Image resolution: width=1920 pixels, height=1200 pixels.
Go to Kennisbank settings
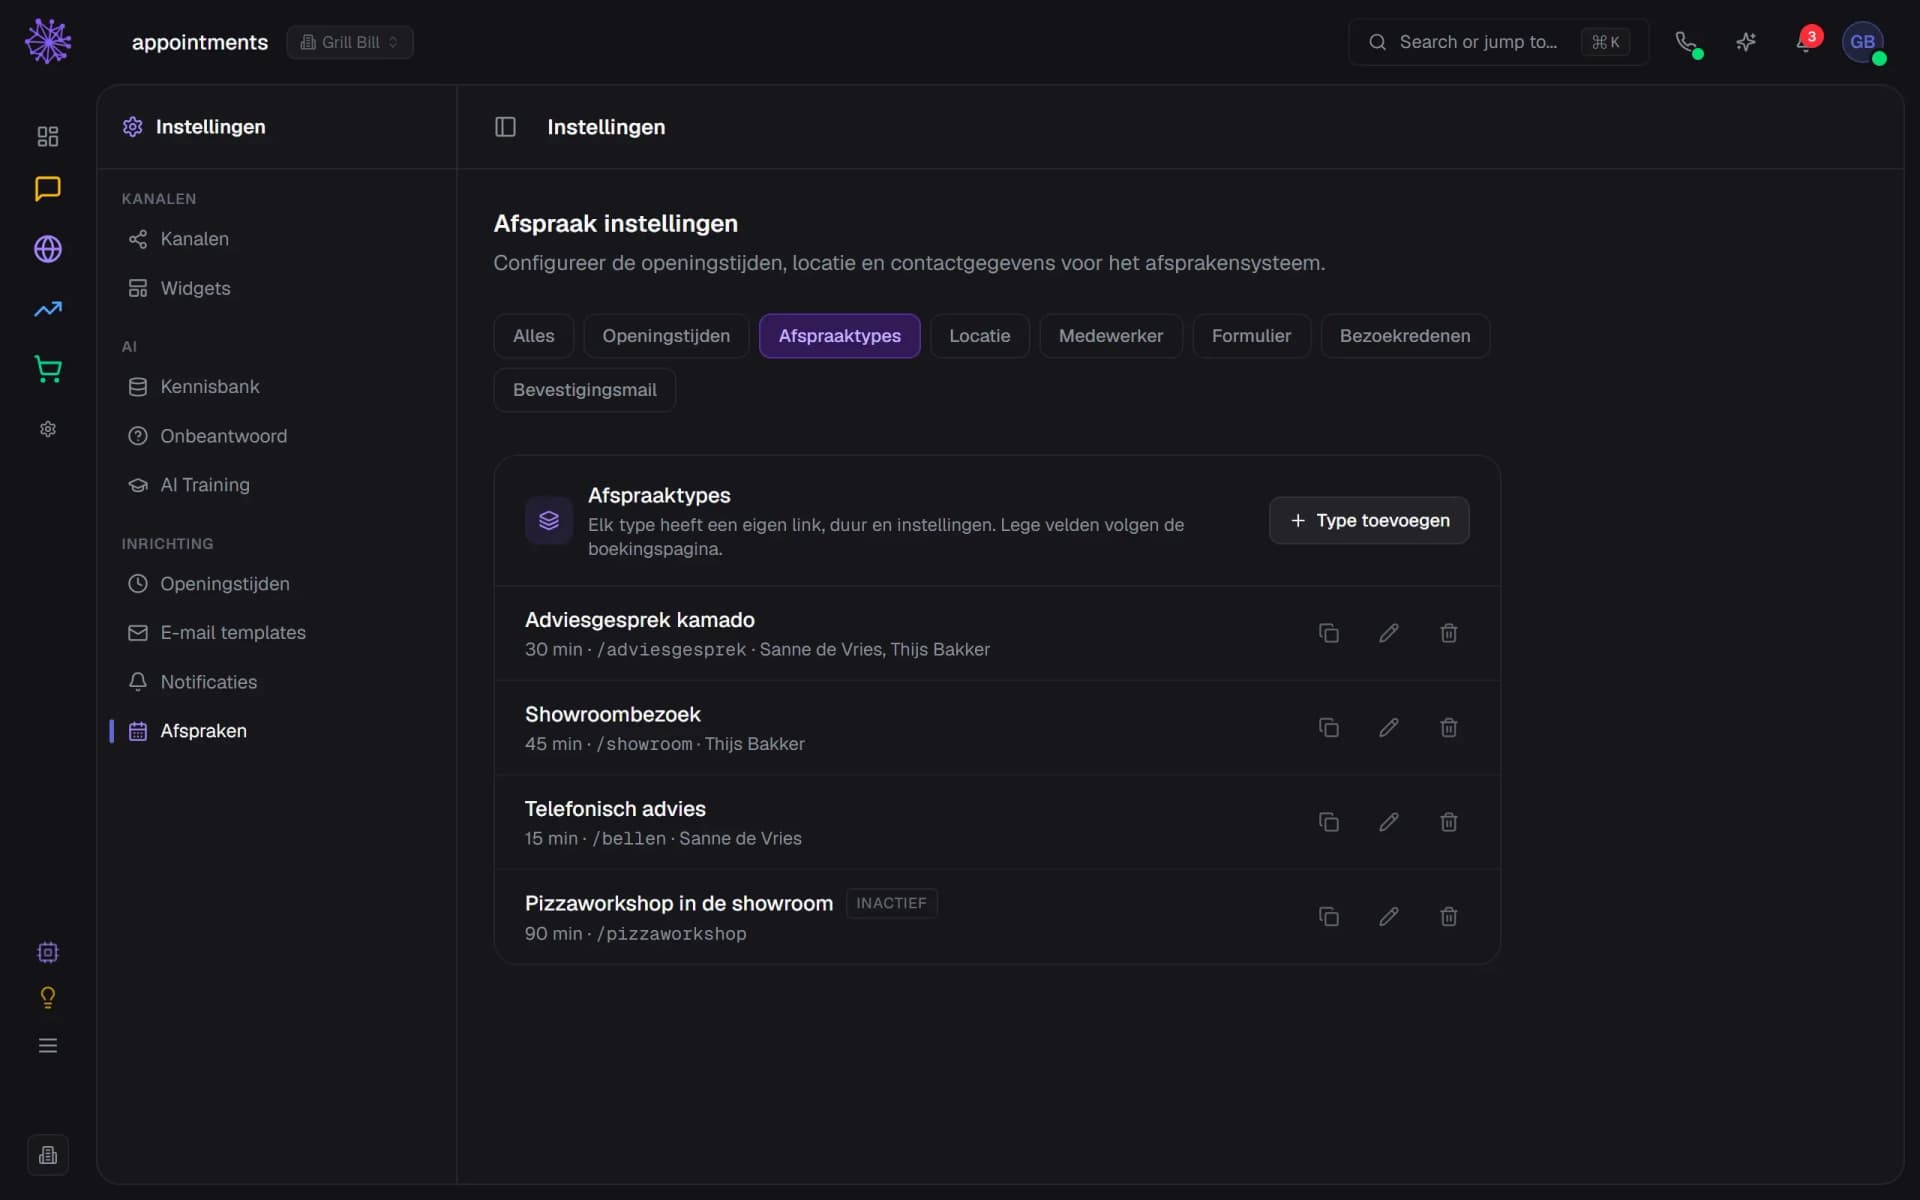point(278,387)
